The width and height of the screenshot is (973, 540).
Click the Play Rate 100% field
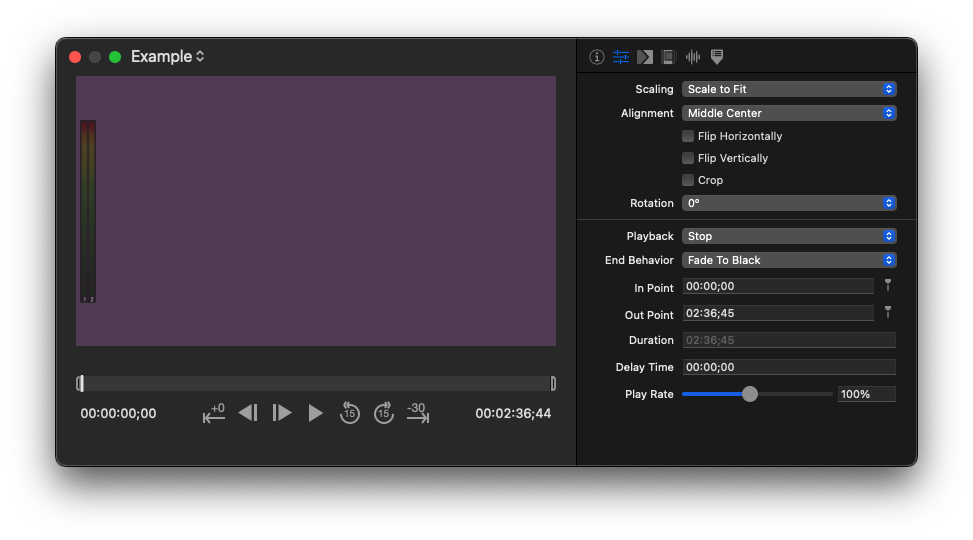(x=866, y=394)
